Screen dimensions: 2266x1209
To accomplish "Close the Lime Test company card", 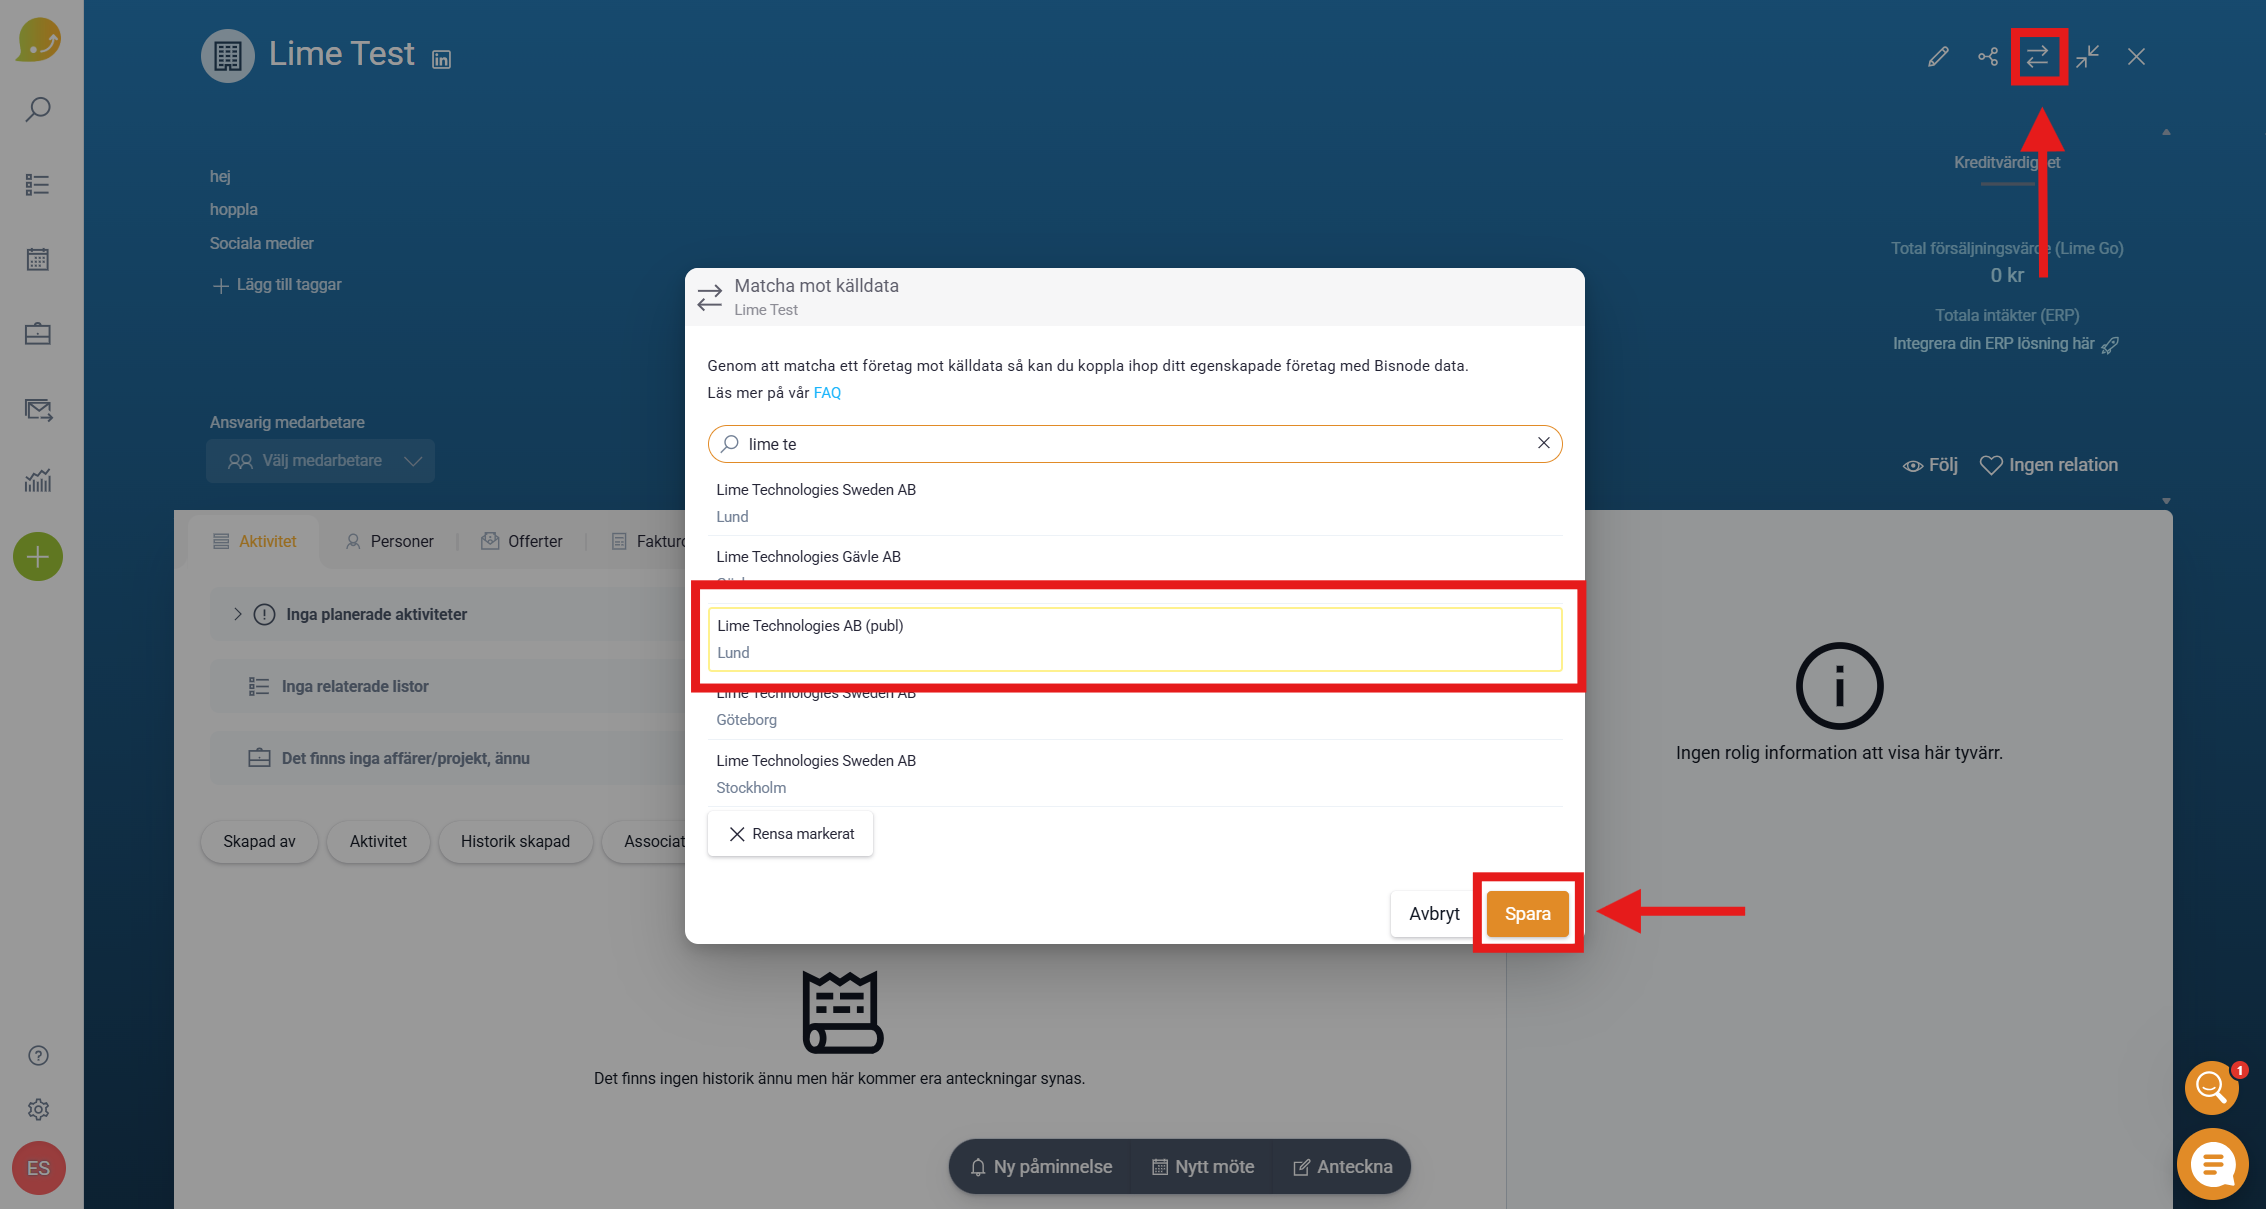I will (2136, 57).
